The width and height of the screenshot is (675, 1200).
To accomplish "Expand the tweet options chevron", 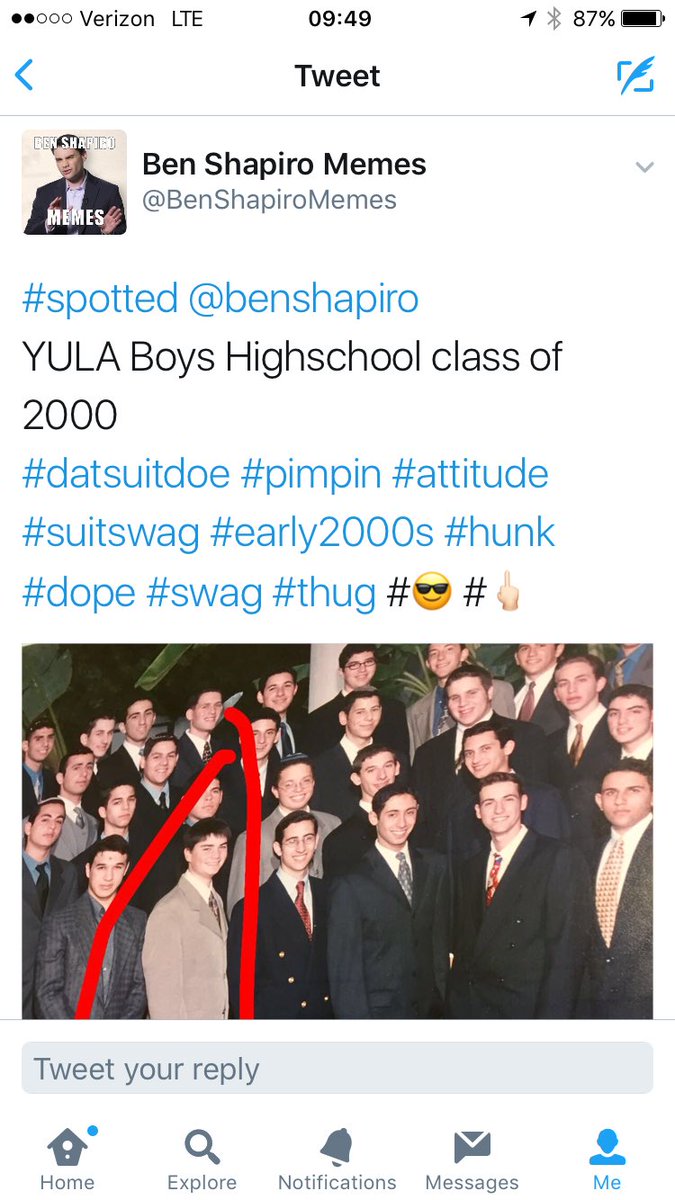I will click(644, 167).
